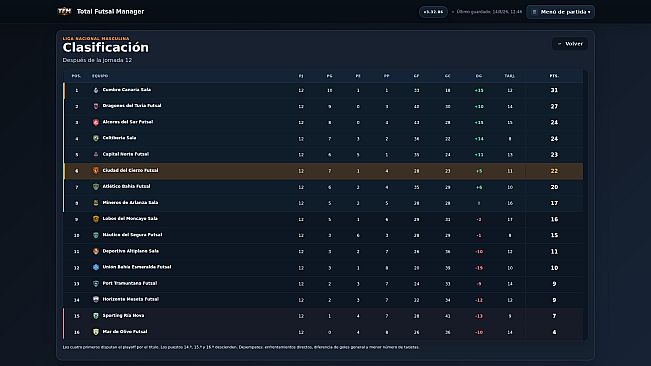Select the Lobos del Moncayo Sala name
651x366 pixels.
(130, 219)
